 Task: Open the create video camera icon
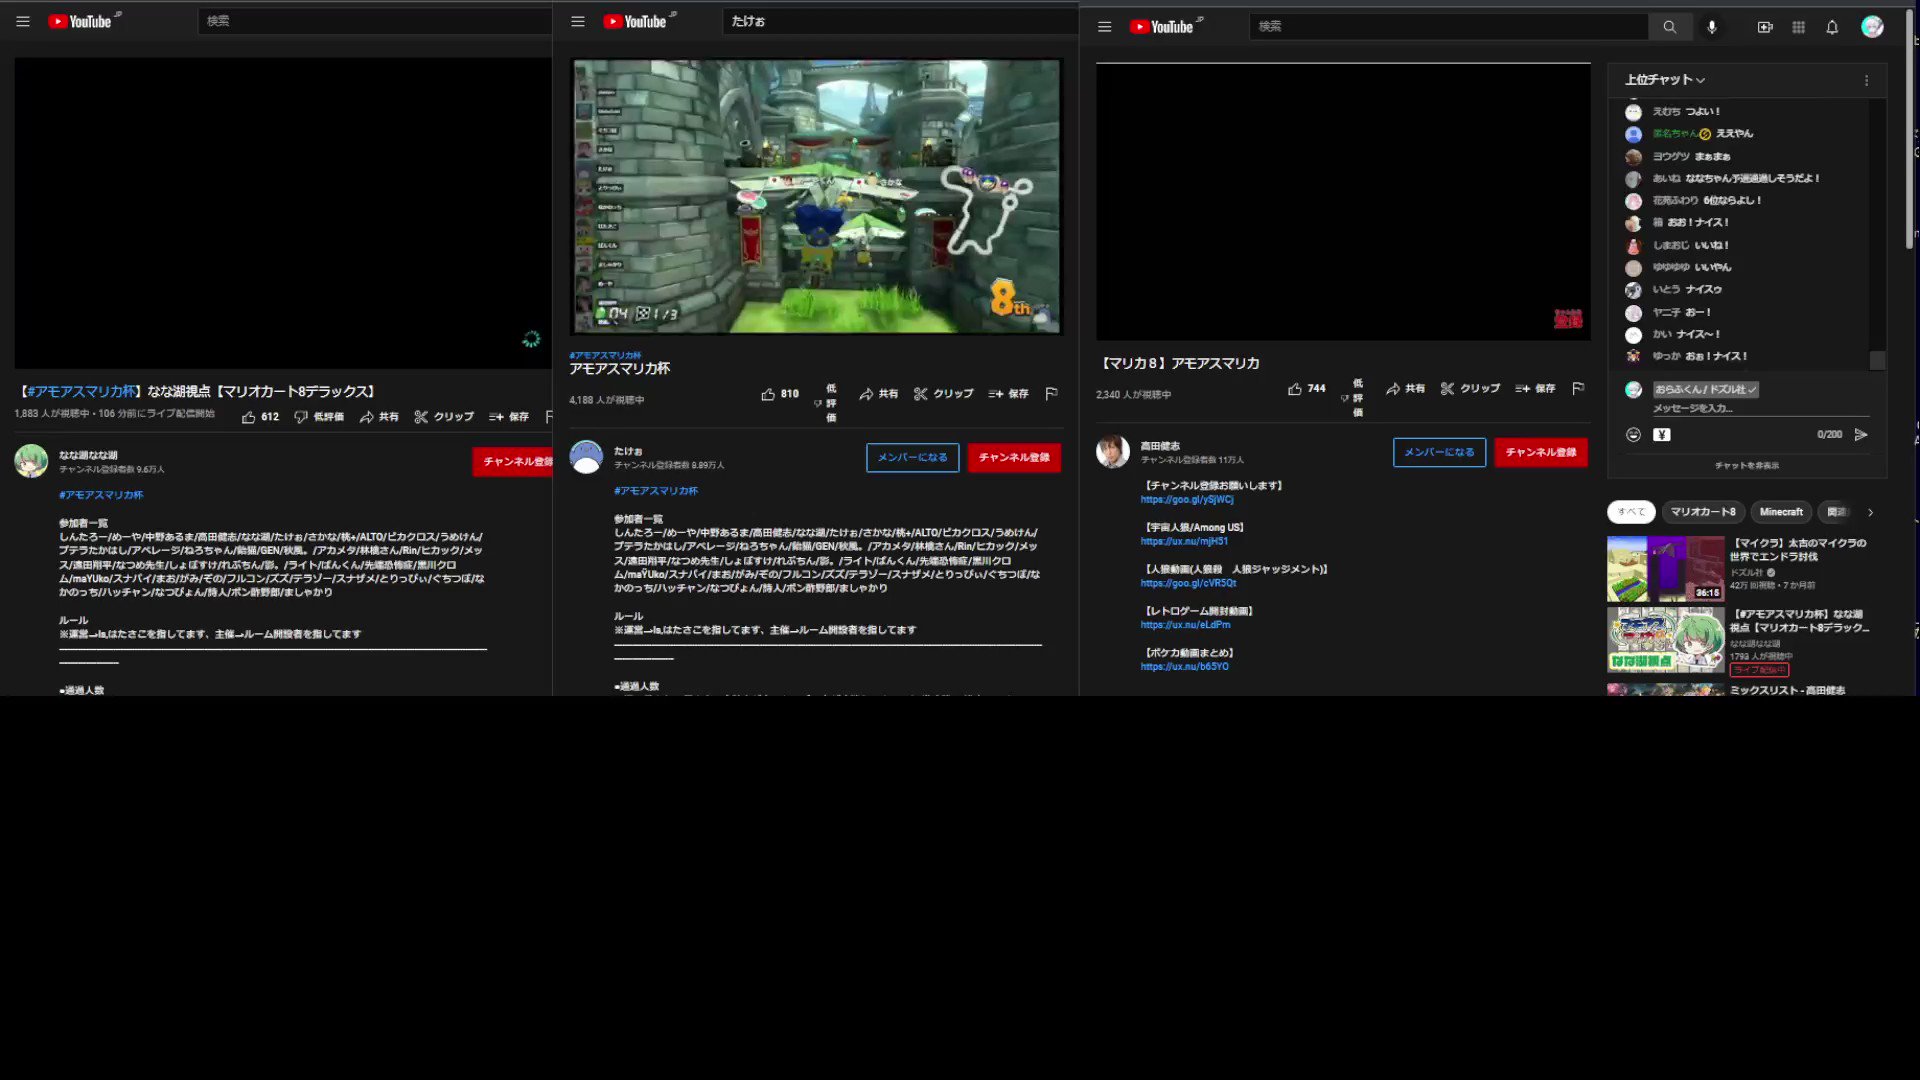[1765, 27]
